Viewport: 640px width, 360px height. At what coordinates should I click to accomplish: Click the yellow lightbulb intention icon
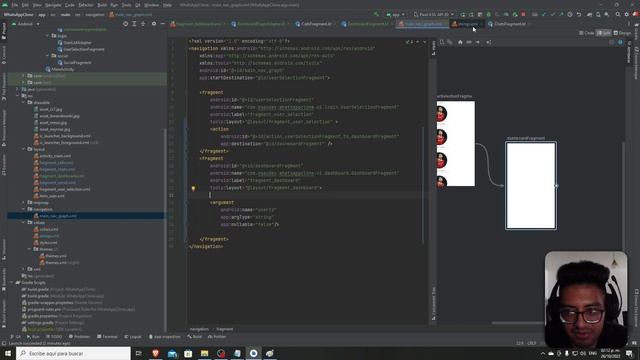pos(193,189)
